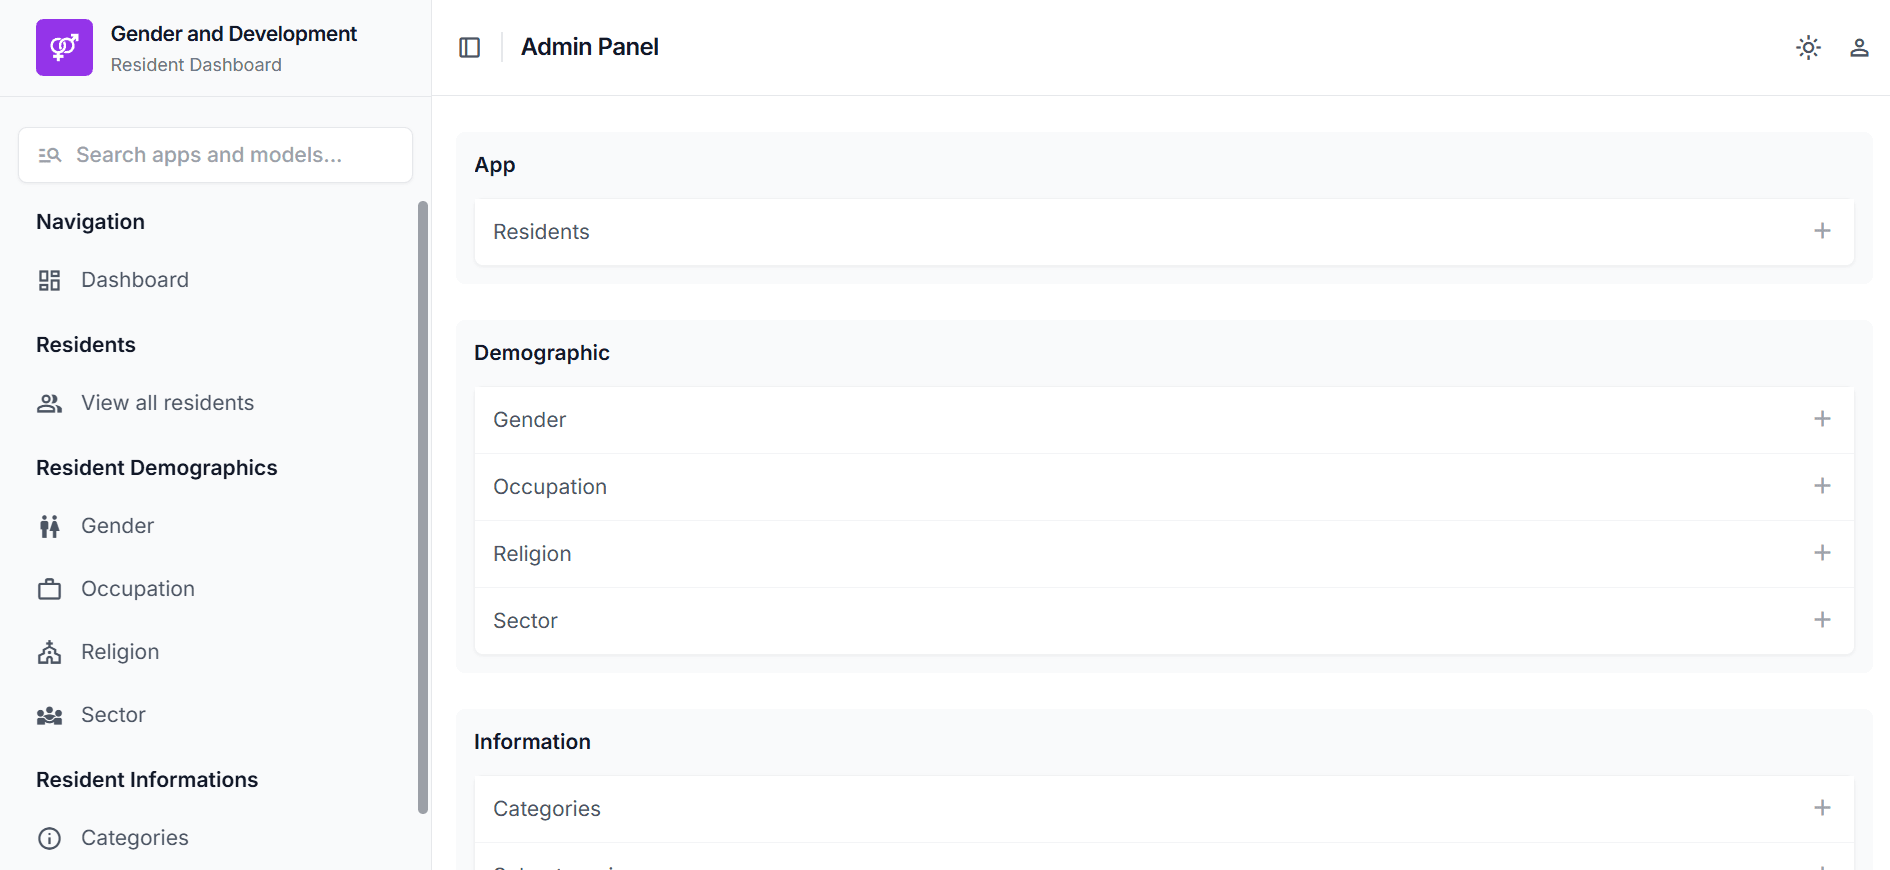
Task: Click the Gender figures icon in sidebar
Action: (x=49, y=526)
